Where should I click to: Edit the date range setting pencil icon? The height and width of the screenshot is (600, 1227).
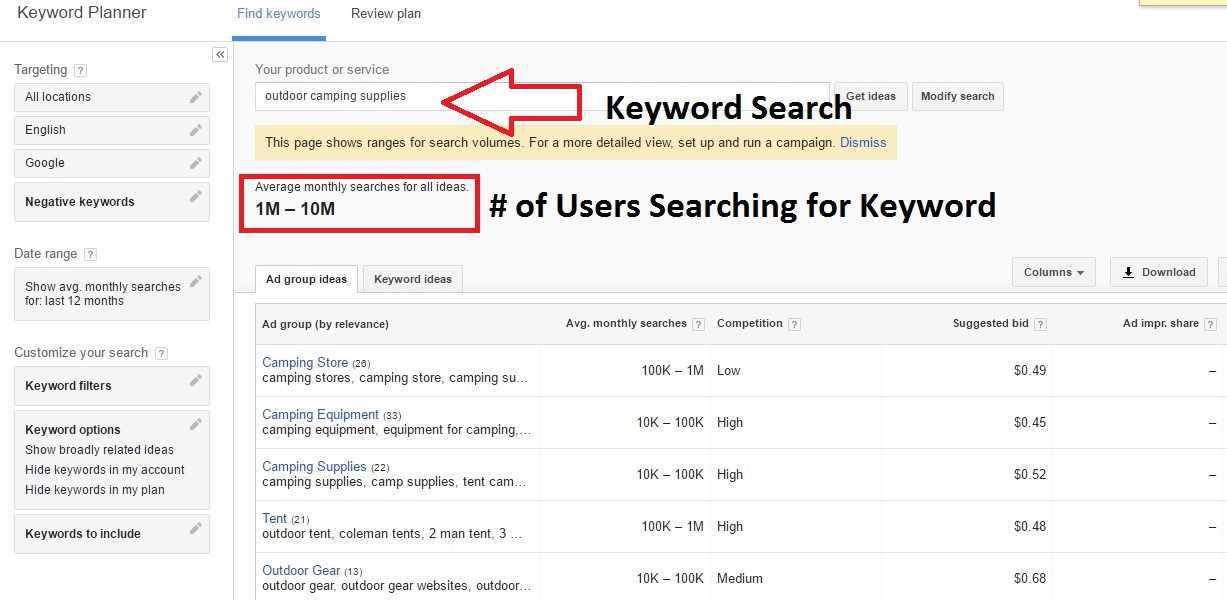coord(196,281)
